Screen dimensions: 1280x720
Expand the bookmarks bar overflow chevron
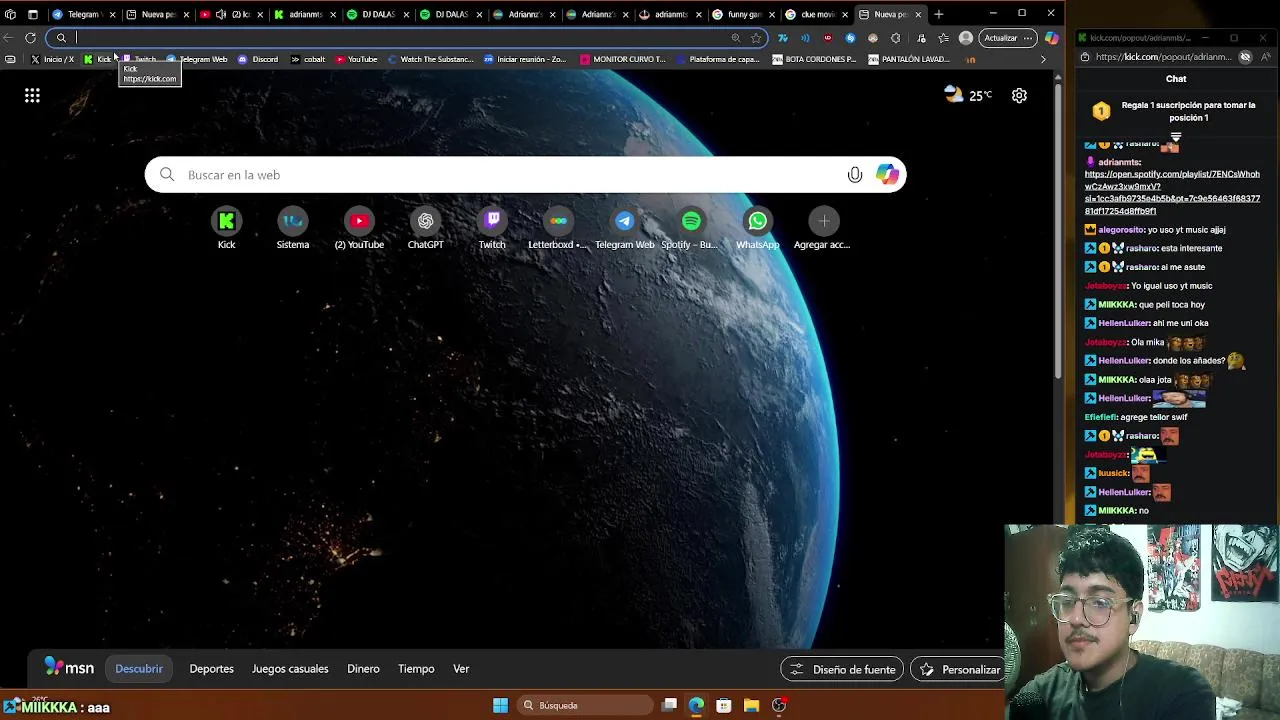pyautogui.click(x=1043, y=59)
